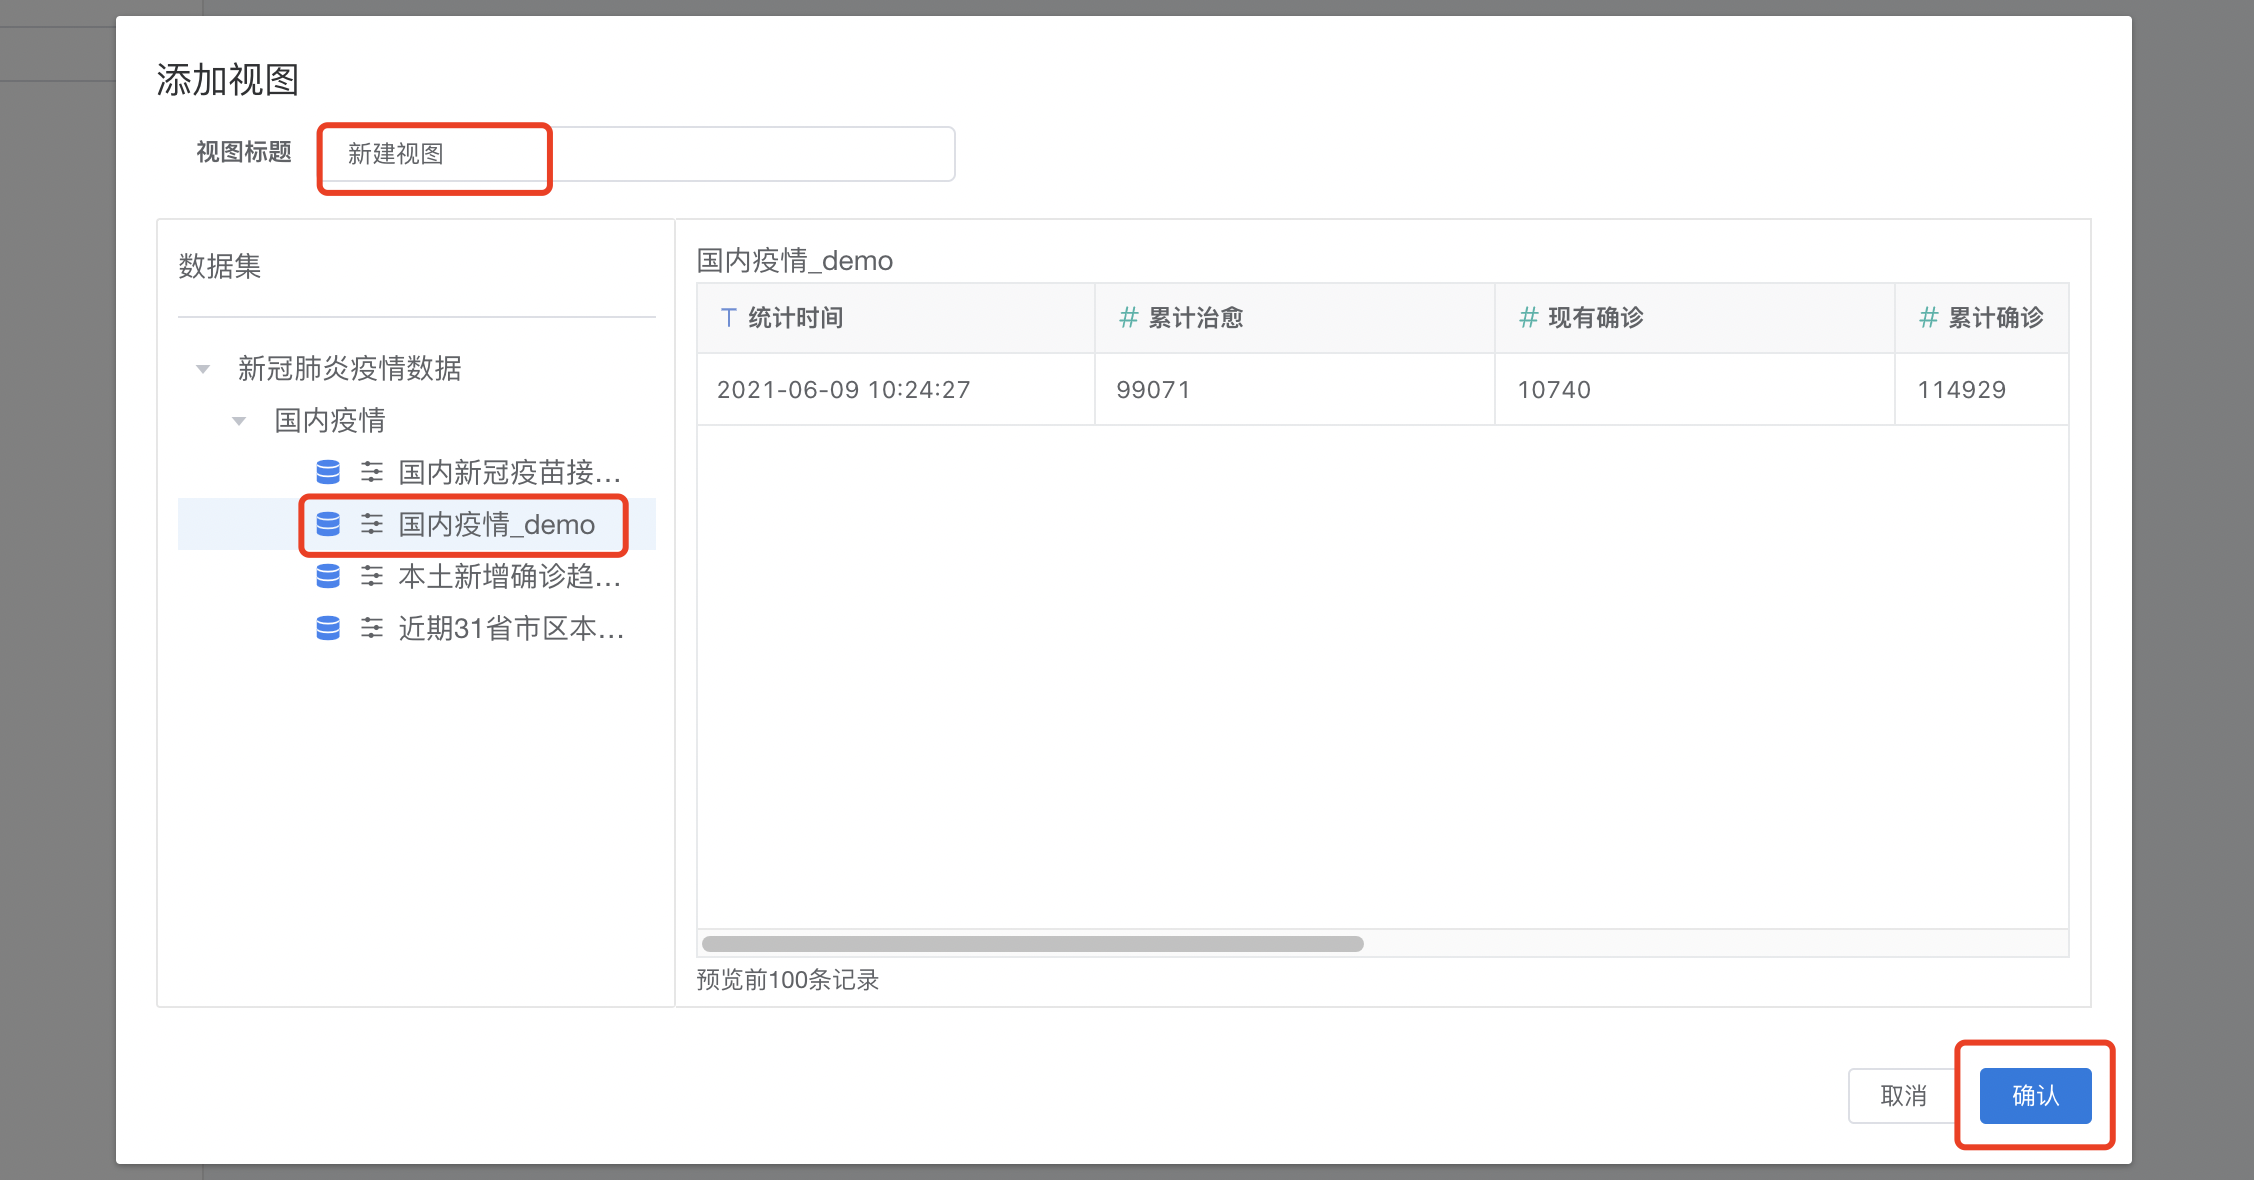The width and height of the screenshot is (2254, 1180).
Task: Click the filter icon next to 国内疫情_demo
Action: 371,523
